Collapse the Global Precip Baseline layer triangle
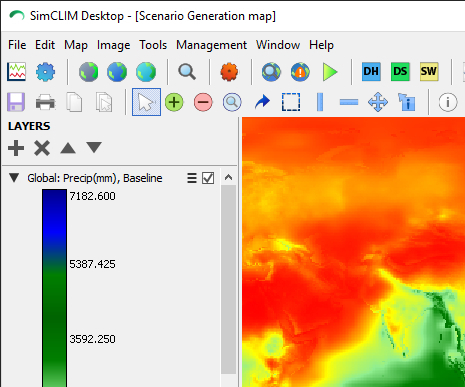 tap(14, 178)
